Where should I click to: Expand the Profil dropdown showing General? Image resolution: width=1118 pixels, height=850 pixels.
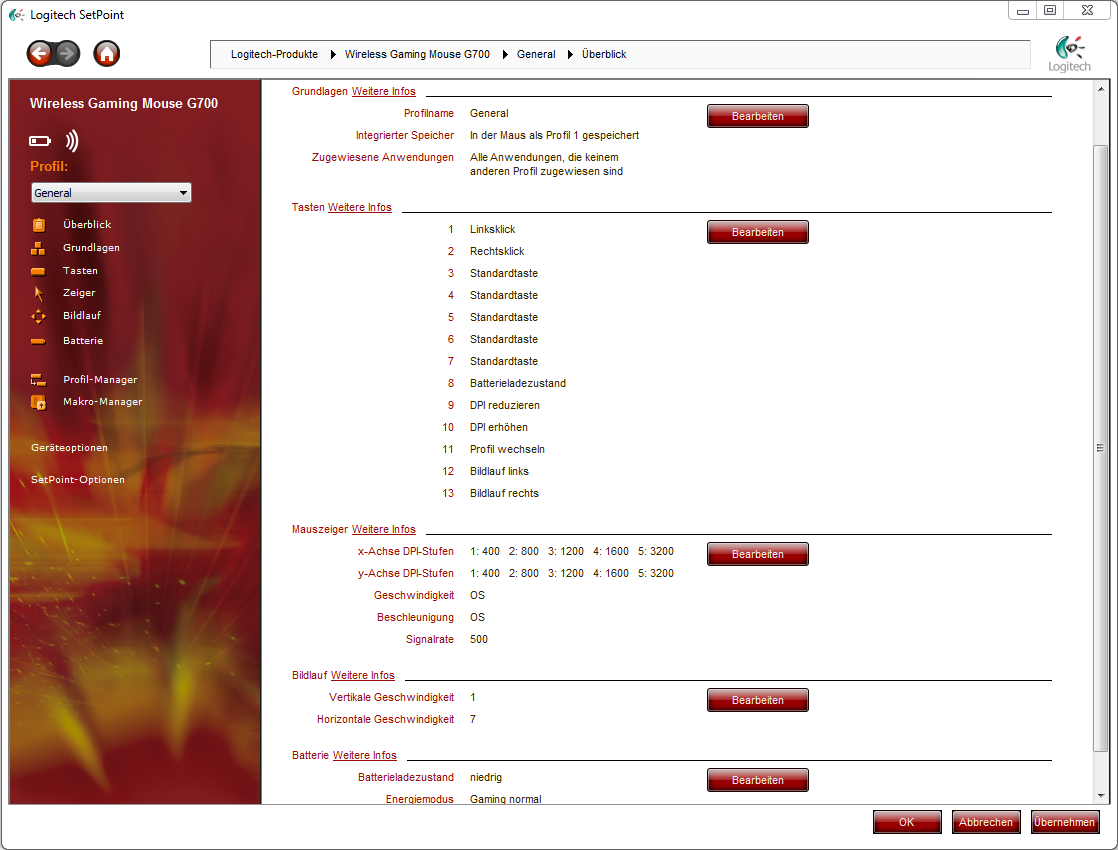coord(111,193)
